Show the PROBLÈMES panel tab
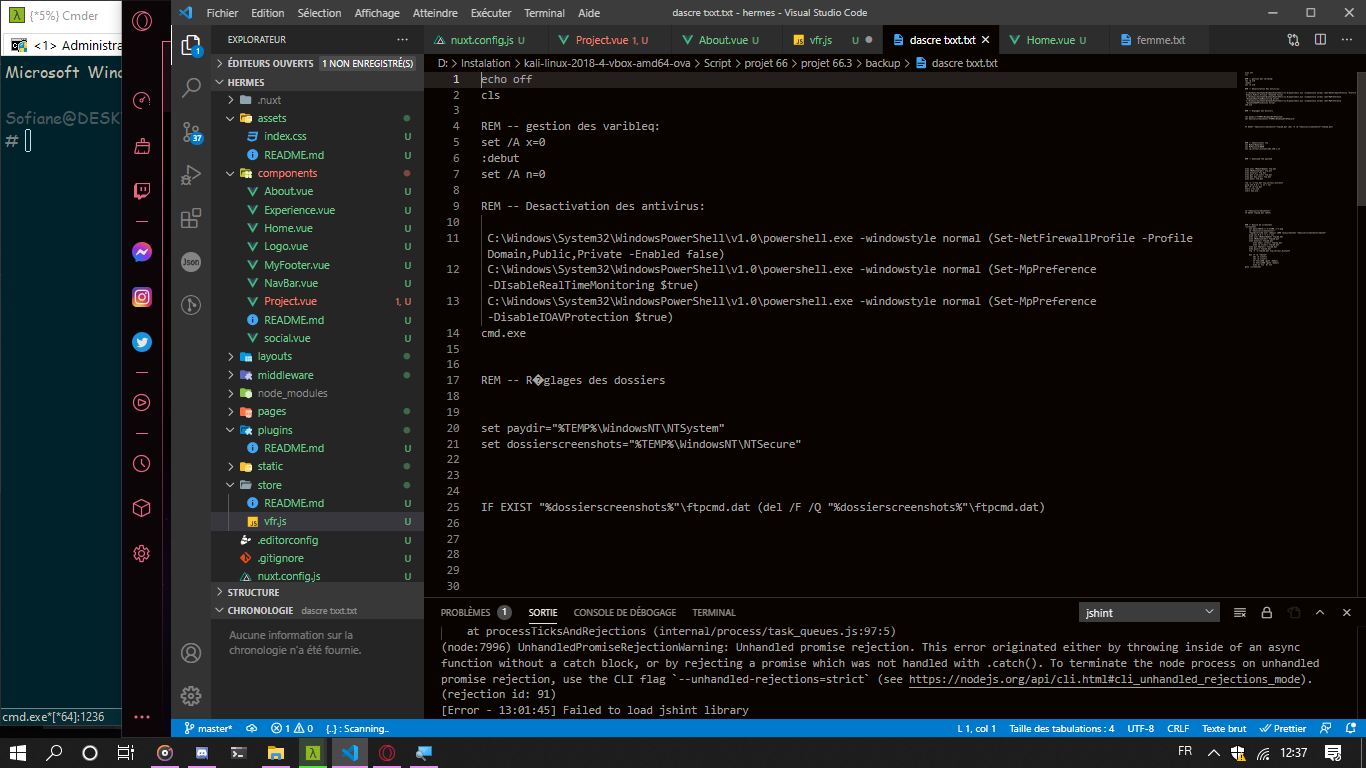The height and width of the screenshot is (768, 1366). click(x=466, y=612)
